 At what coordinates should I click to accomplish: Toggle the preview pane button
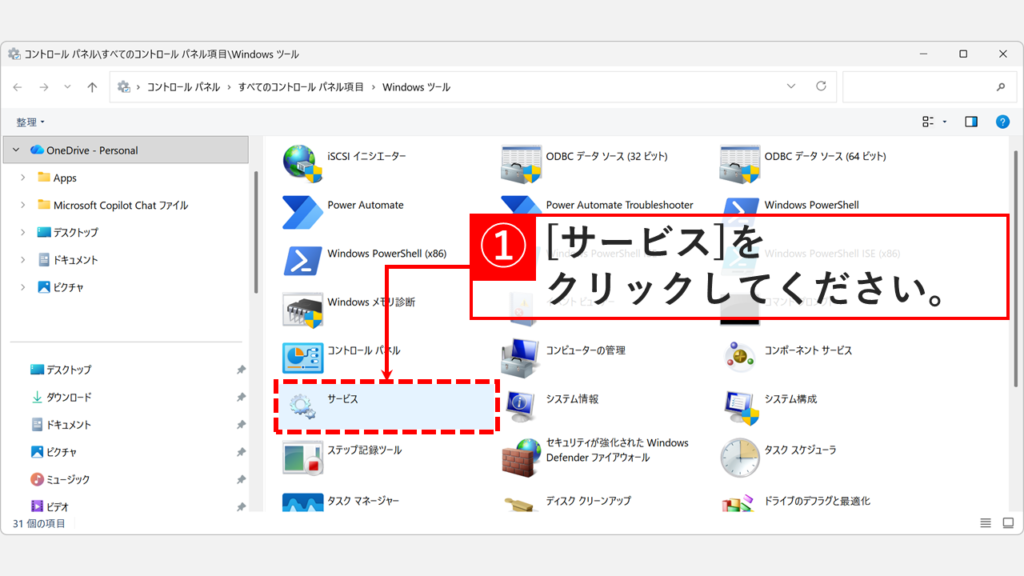pos(970,121)
